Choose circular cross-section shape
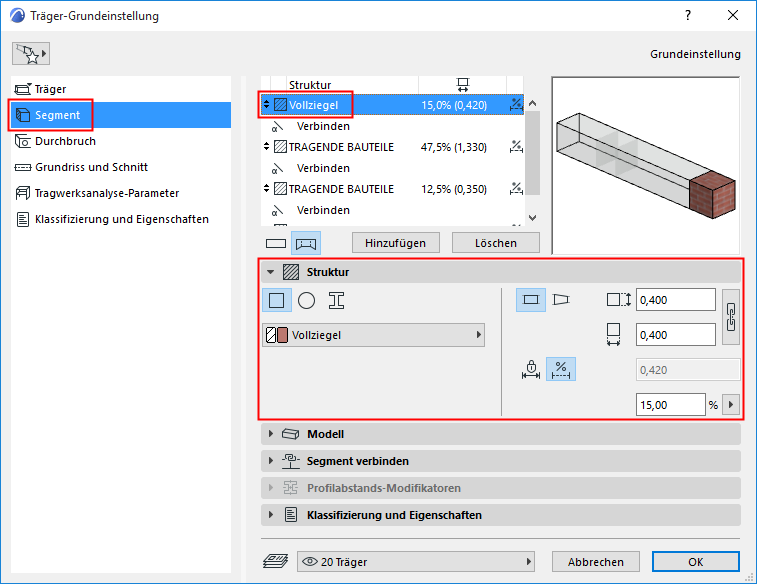Image resolution: width=757 pixels, height=584 pixels. pos(307,300)
